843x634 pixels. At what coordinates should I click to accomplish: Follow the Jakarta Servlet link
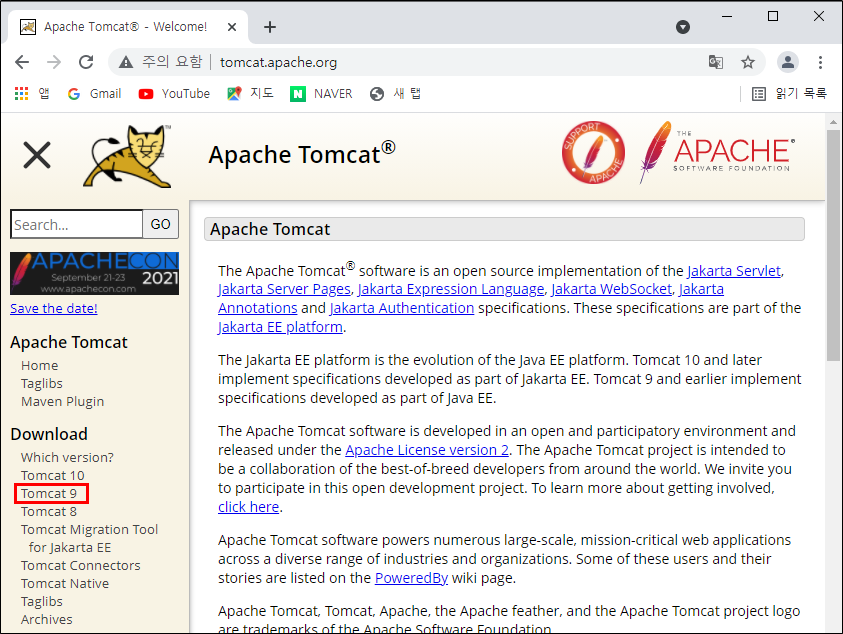coord(734,271)
